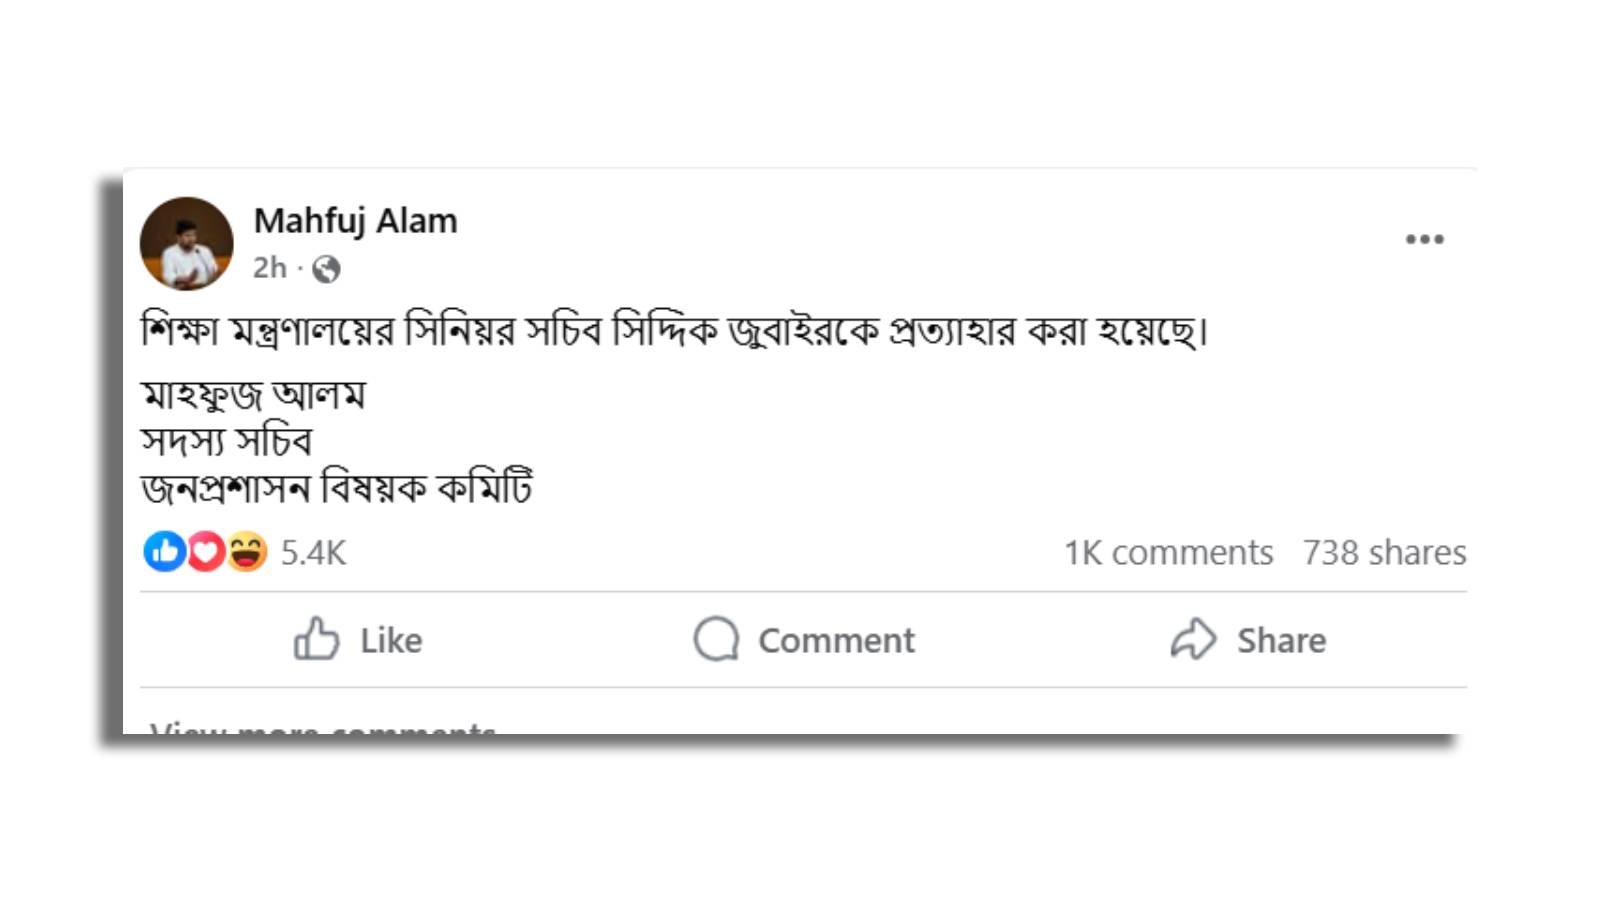The height and width of the screenshot is (900, 1600).
Task: Expand more comments below the post
Action: 320,731
